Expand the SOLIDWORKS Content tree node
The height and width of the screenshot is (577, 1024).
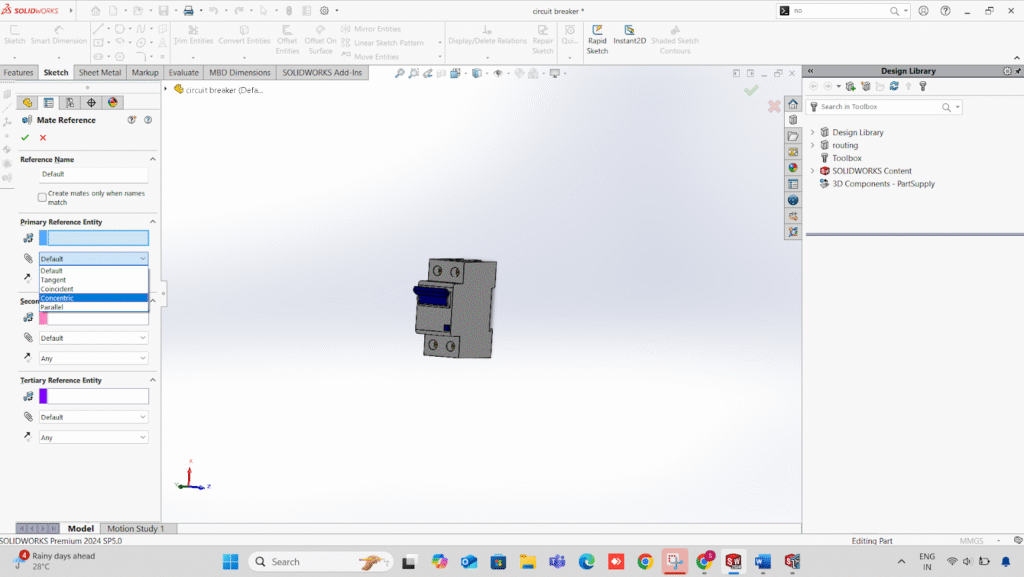[x=812, y=171]
